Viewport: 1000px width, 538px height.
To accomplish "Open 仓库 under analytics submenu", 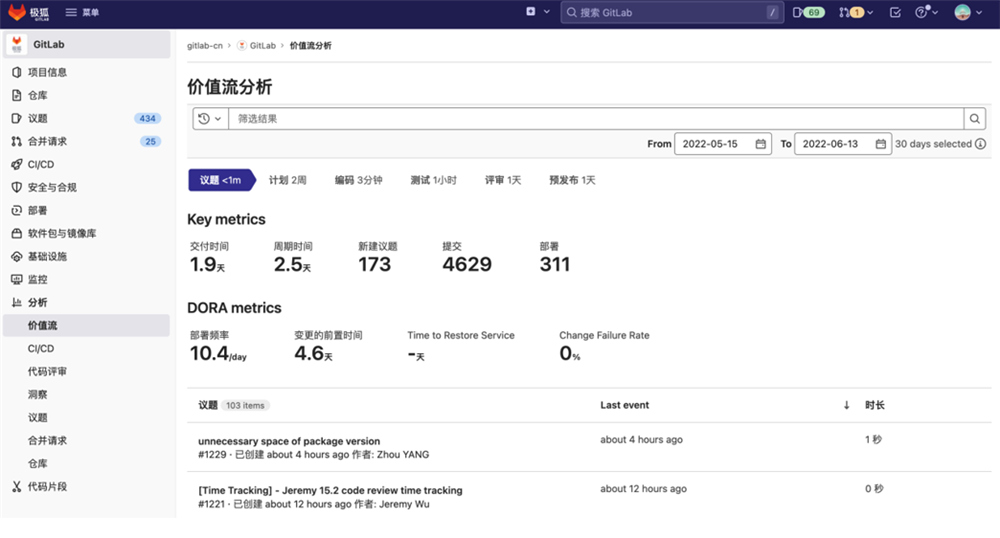I will [x=37, y=463].
